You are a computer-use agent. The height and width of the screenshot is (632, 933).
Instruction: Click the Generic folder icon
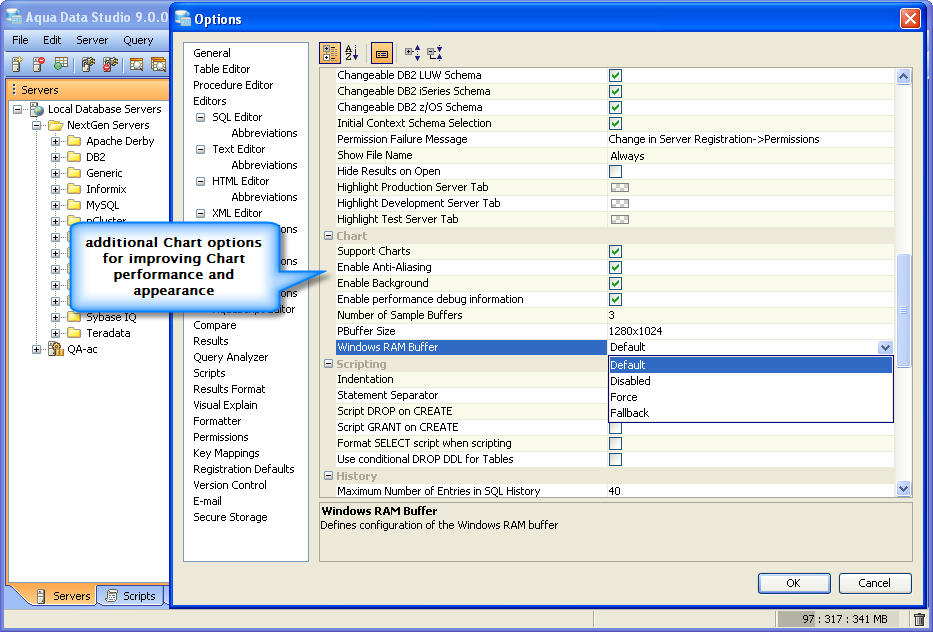pyautogui.click(x=74, y=173)
